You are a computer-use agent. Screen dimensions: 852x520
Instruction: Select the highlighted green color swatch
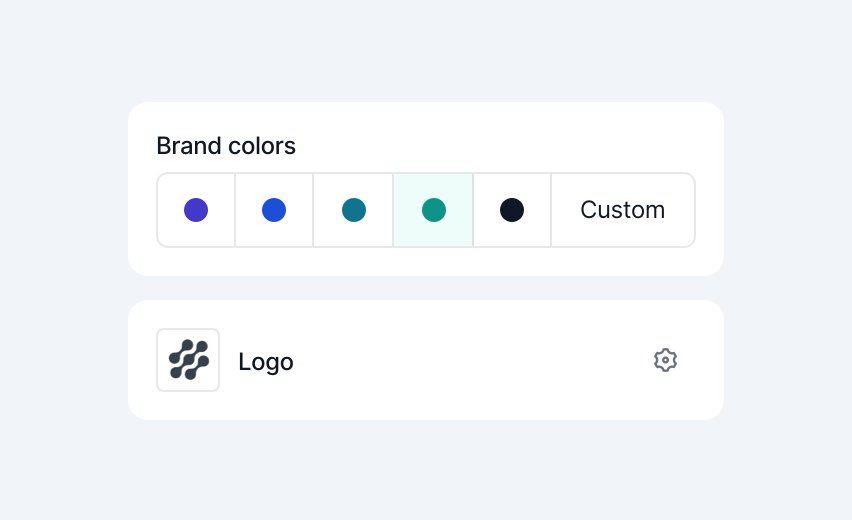click(433, 210)
